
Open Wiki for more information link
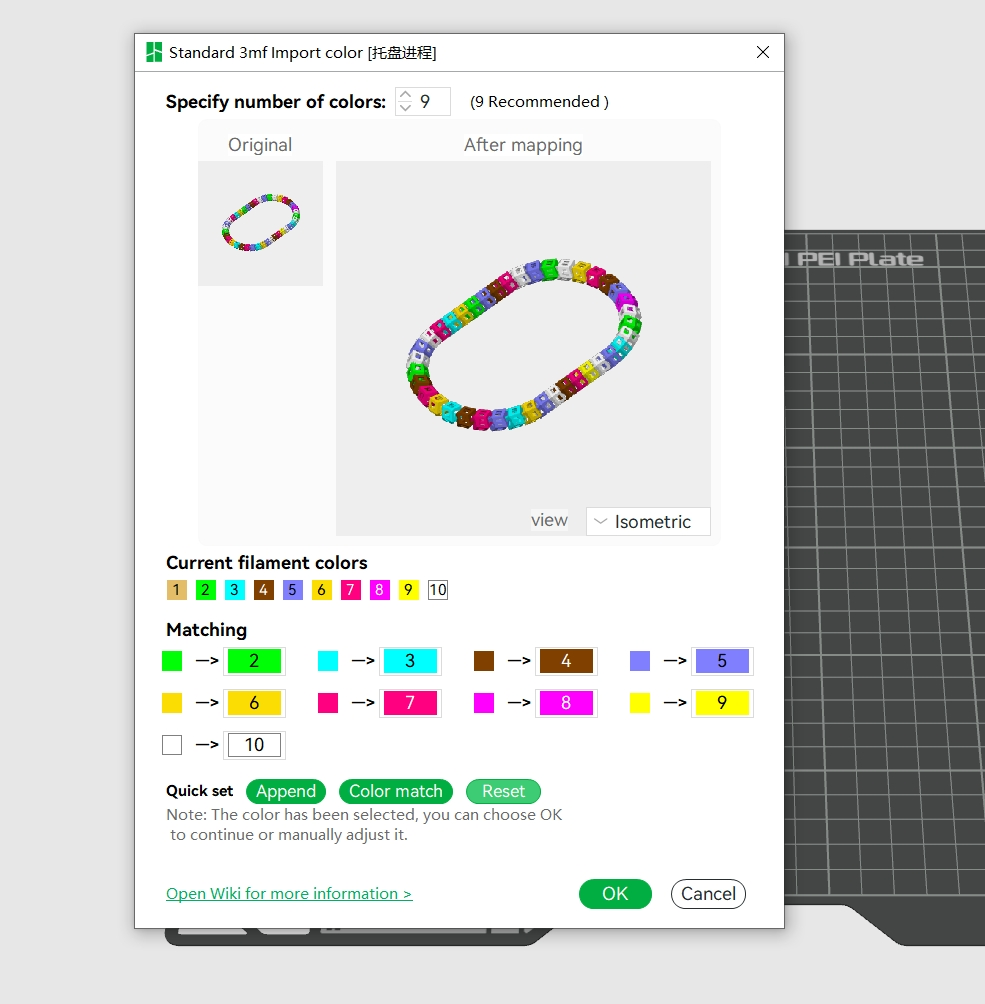click(x=289, y=894)
